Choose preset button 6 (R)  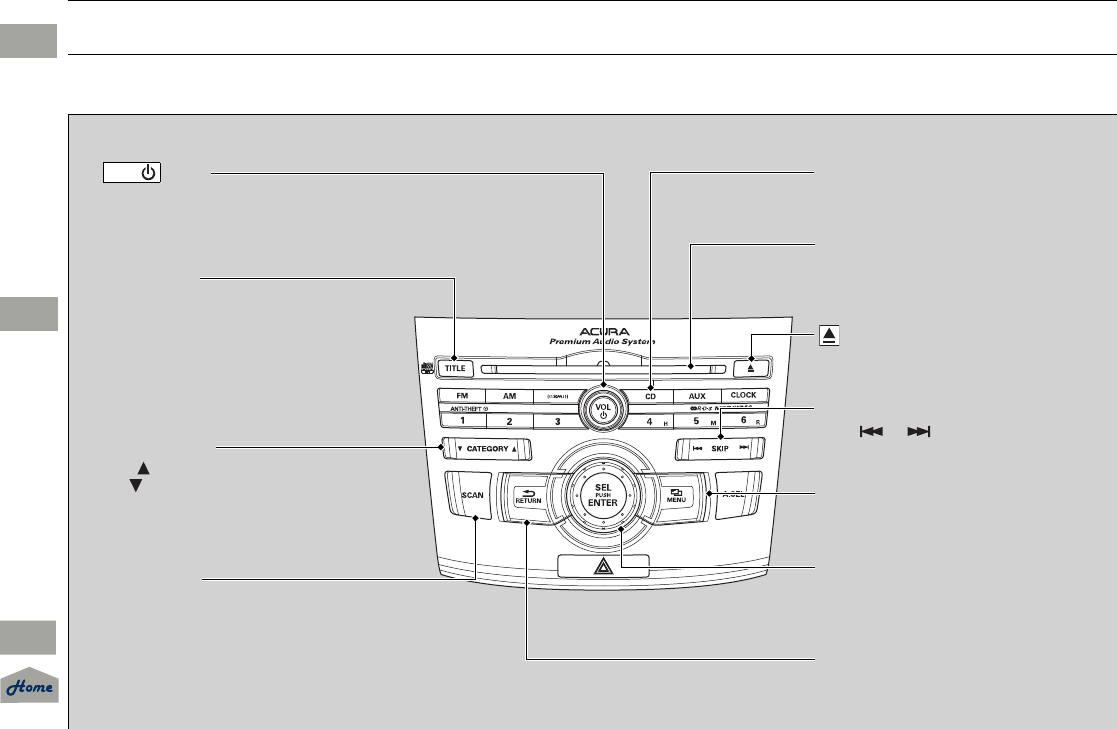(744, 420)
